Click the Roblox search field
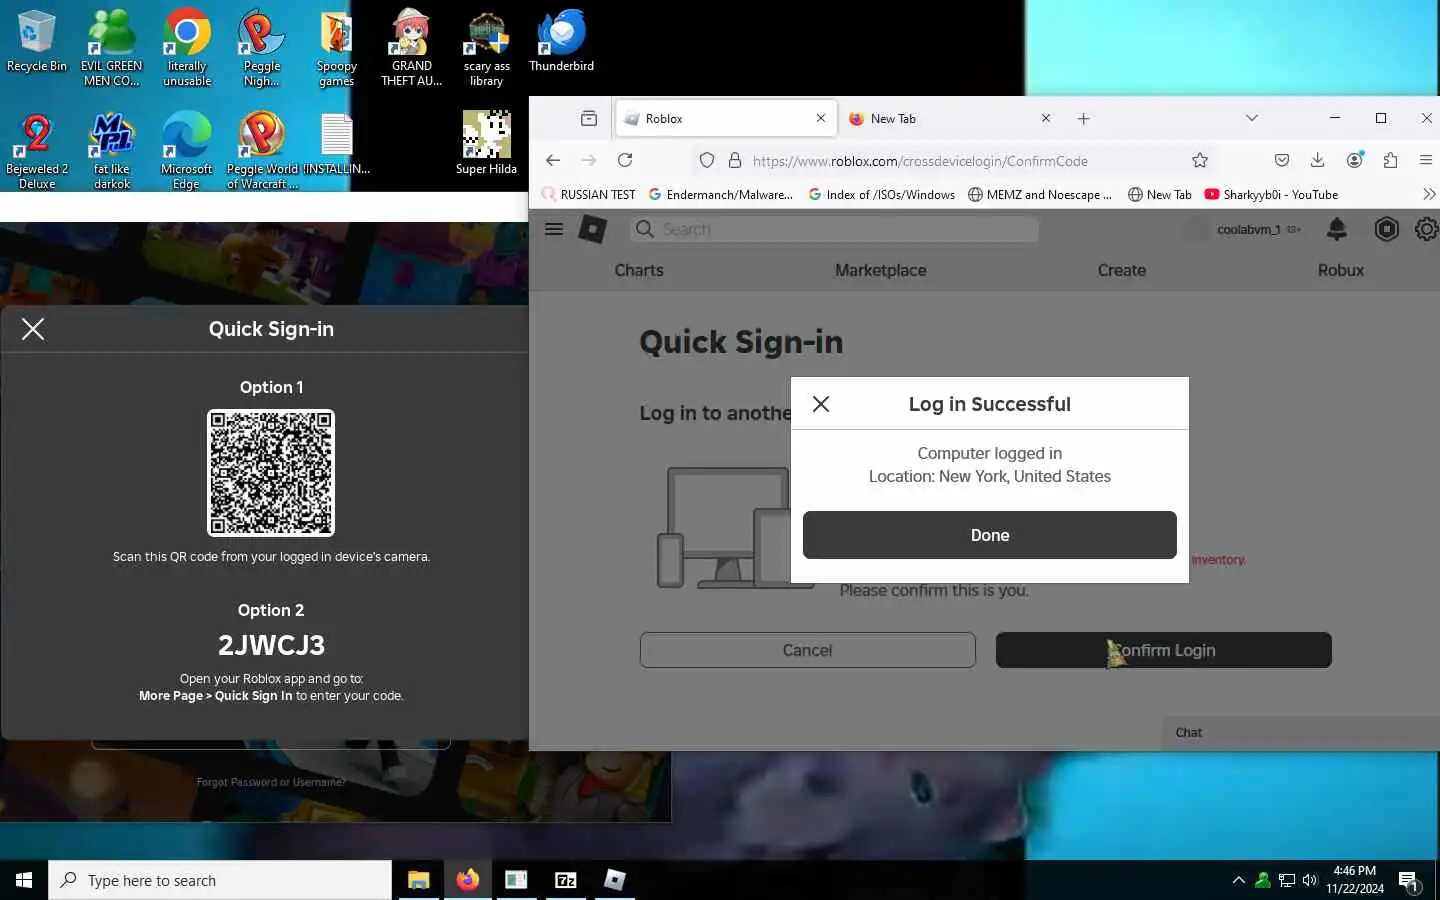Screen dimensions: 1440x900 [835, 229]
